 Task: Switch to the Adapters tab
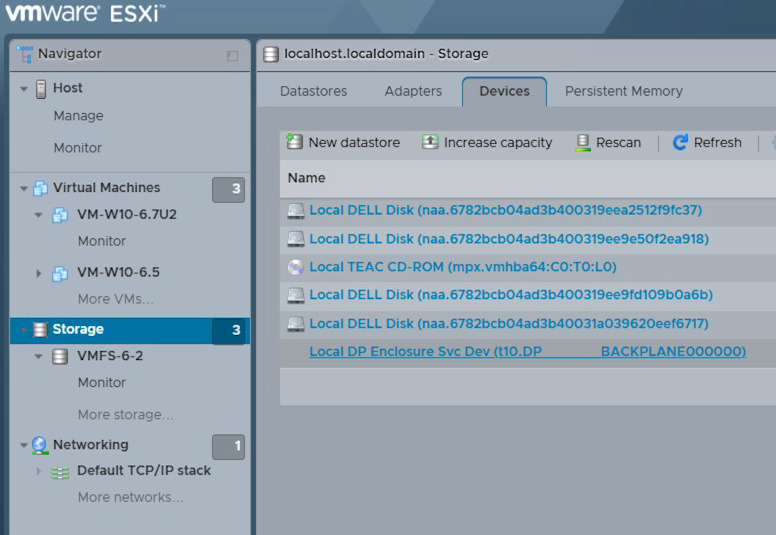(413, 91)
